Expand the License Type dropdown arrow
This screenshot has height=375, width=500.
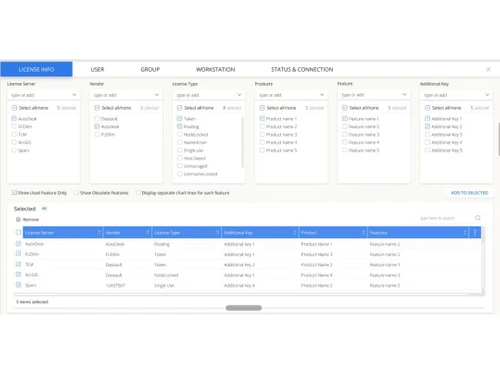click(239, 95)
